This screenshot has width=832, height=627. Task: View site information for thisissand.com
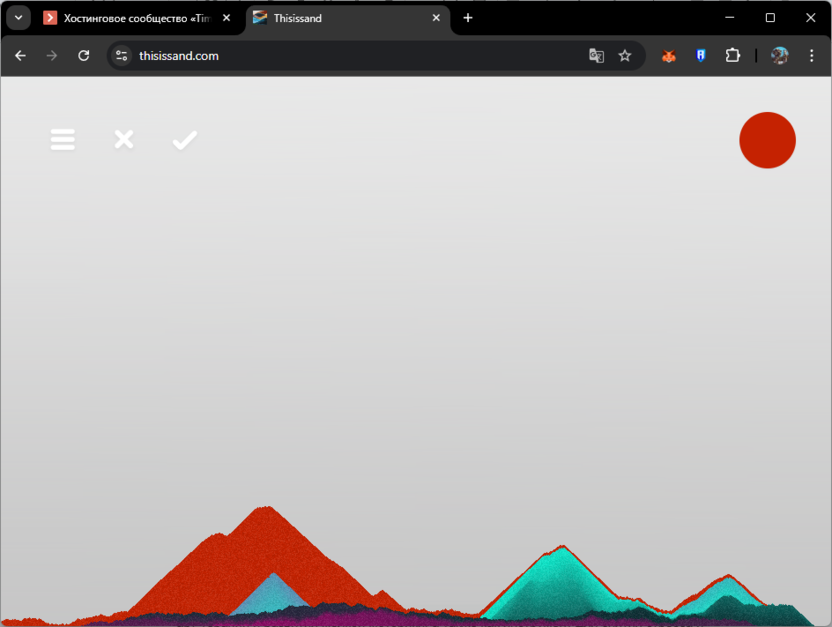pos(122,56)
